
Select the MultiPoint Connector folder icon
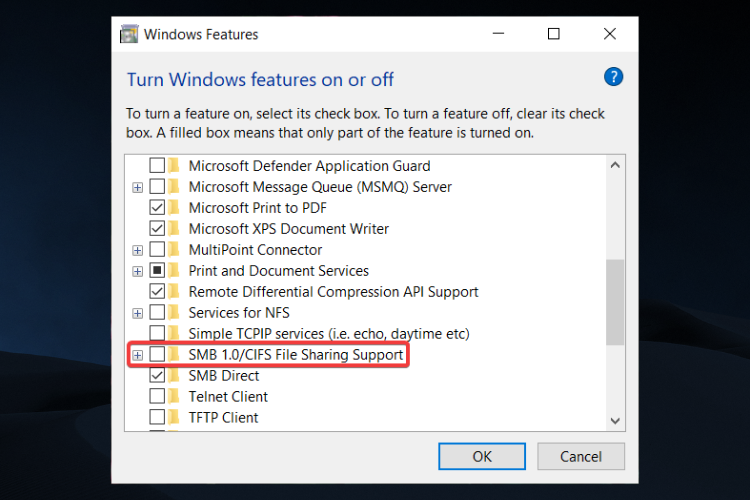(174, 250)
